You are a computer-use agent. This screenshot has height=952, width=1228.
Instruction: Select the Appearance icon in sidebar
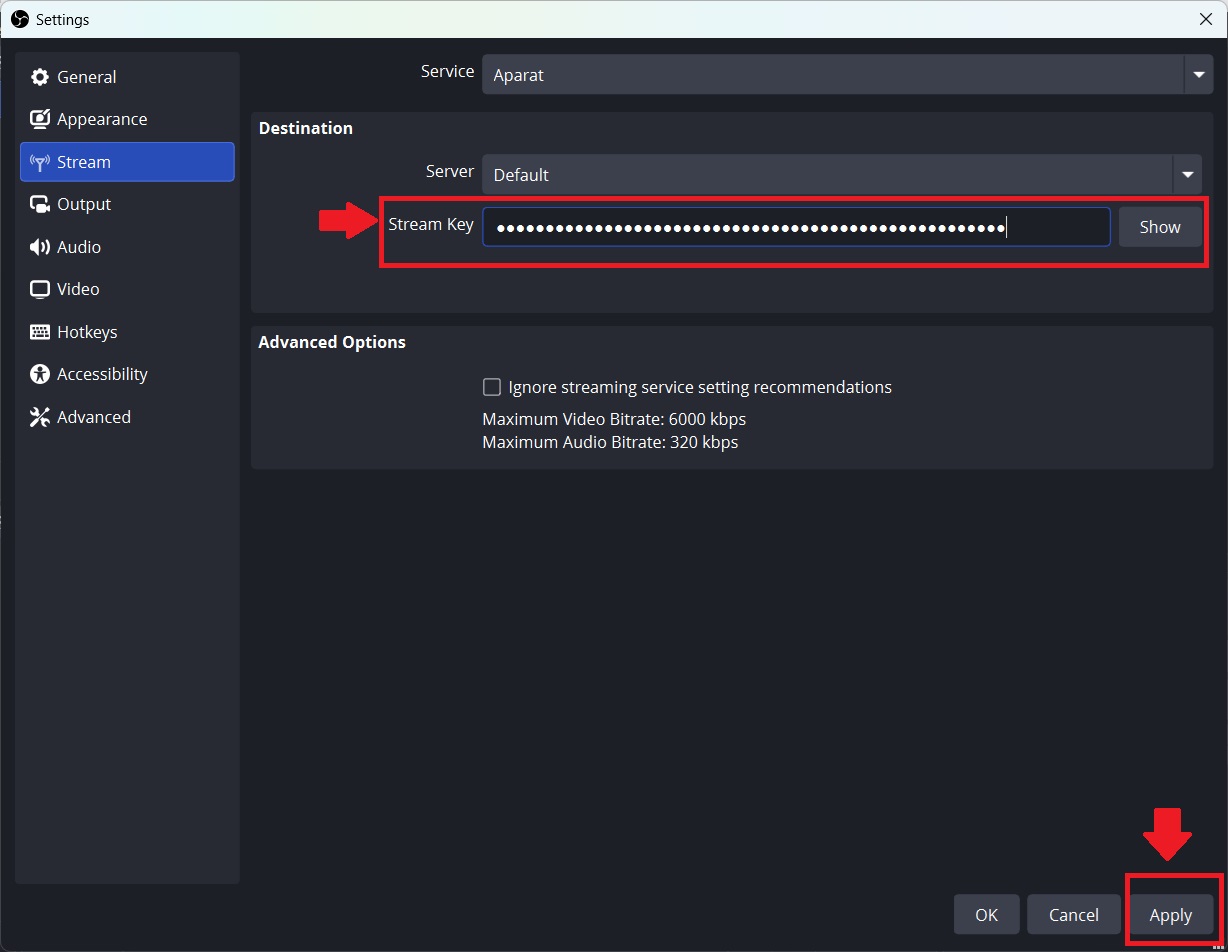[x=40, y=119]
